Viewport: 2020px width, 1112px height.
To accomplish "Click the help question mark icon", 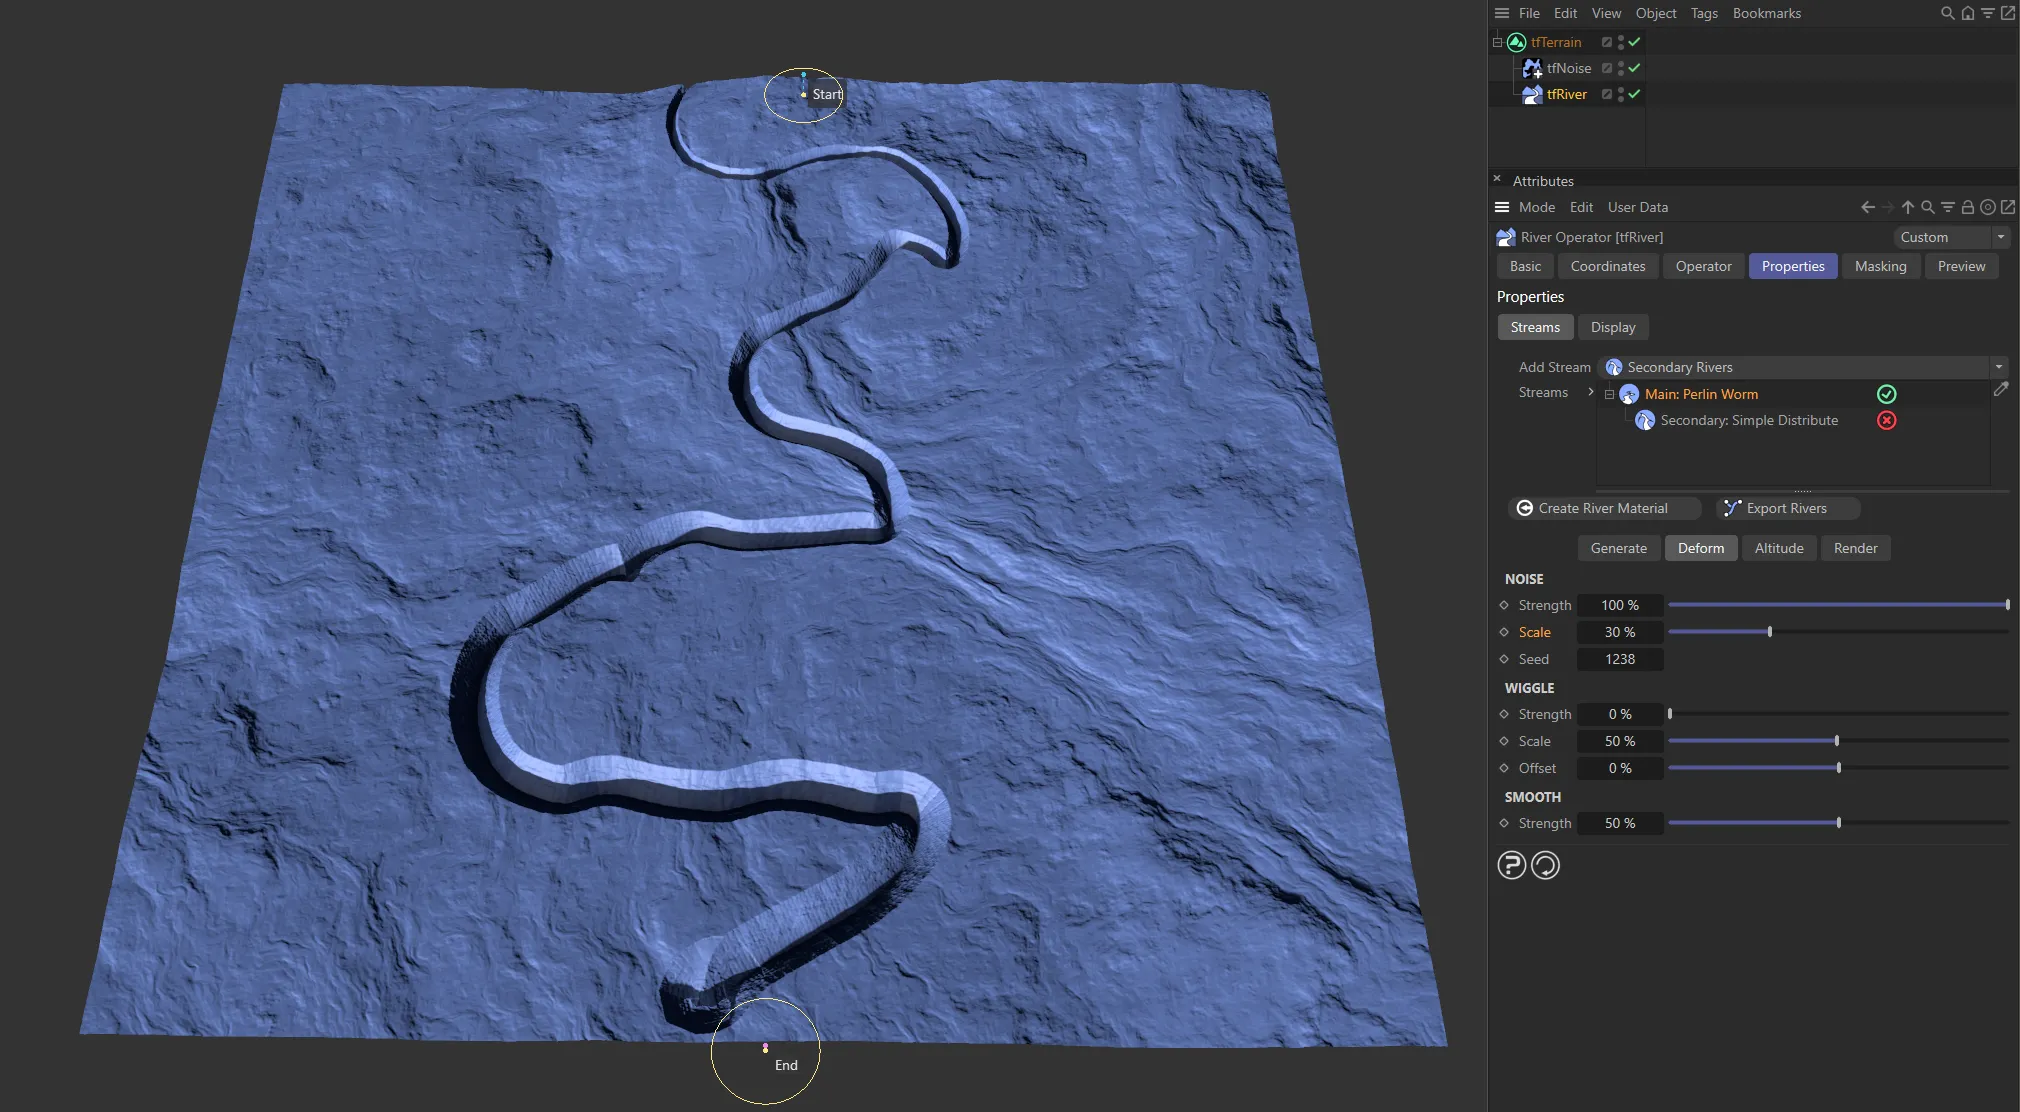I will 1511,865.
